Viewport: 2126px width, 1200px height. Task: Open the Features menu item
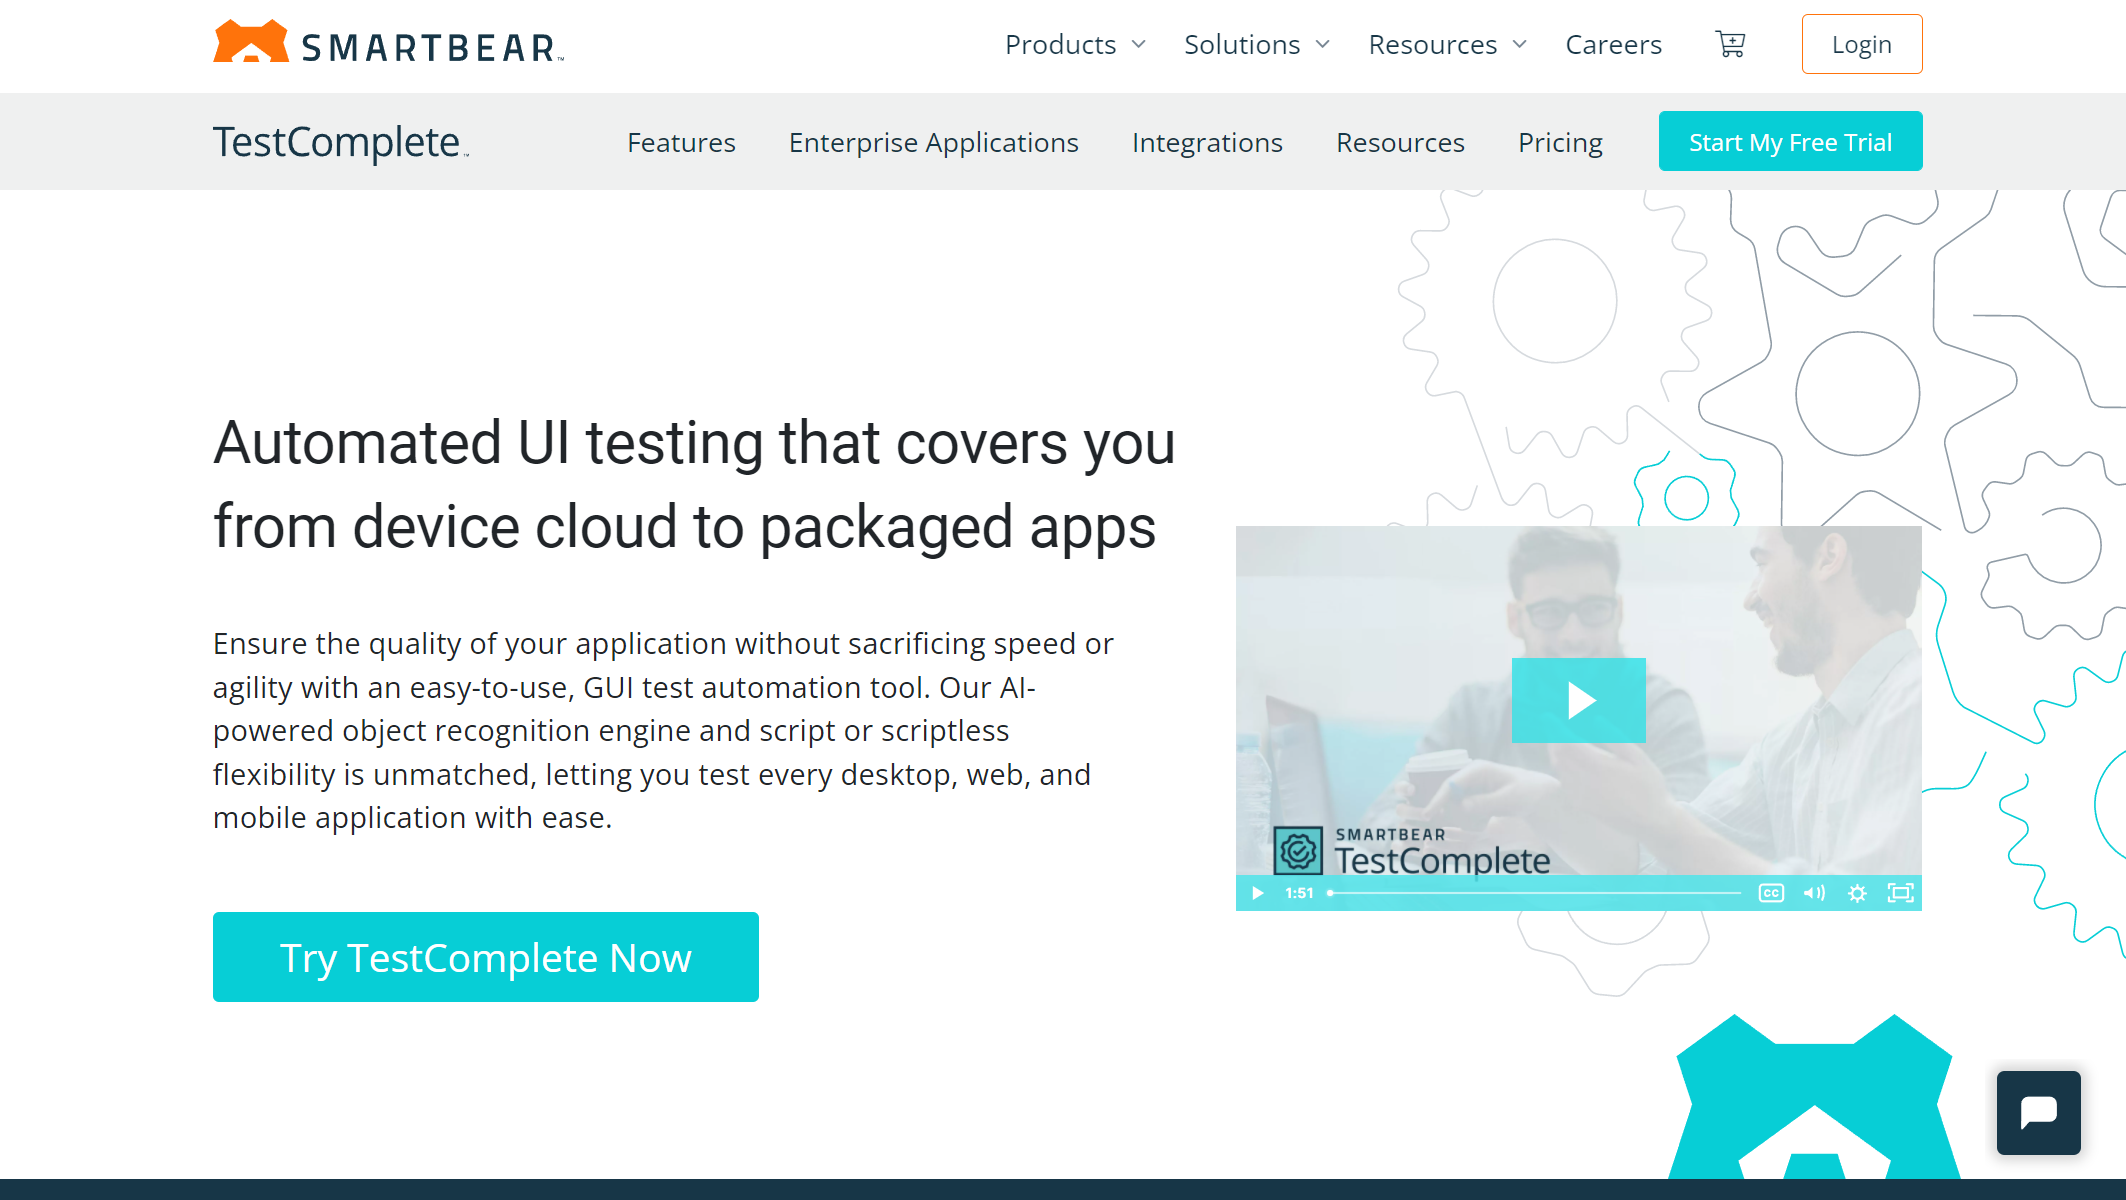(x=681, y=142)
